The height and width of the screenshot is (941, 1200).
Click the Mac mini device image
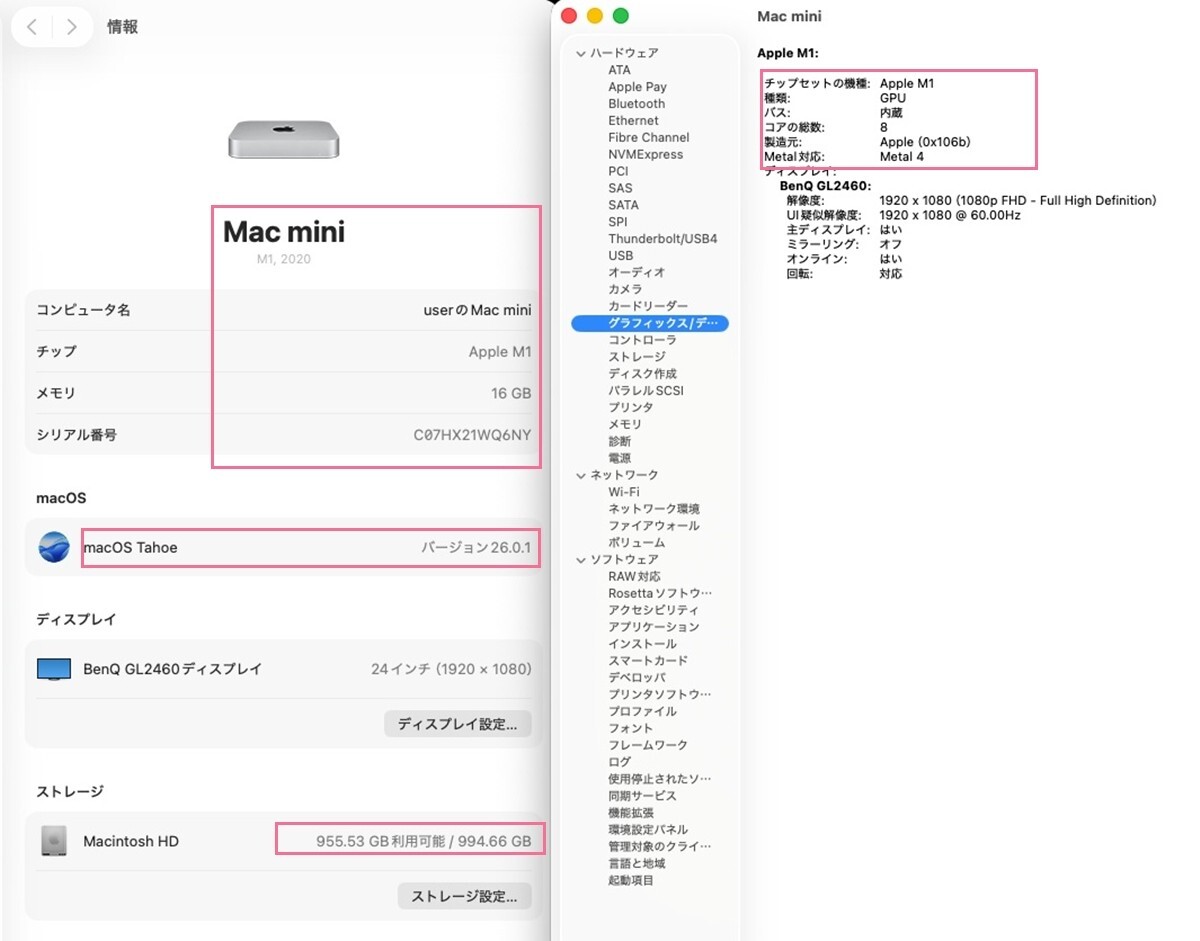(283, 139)
